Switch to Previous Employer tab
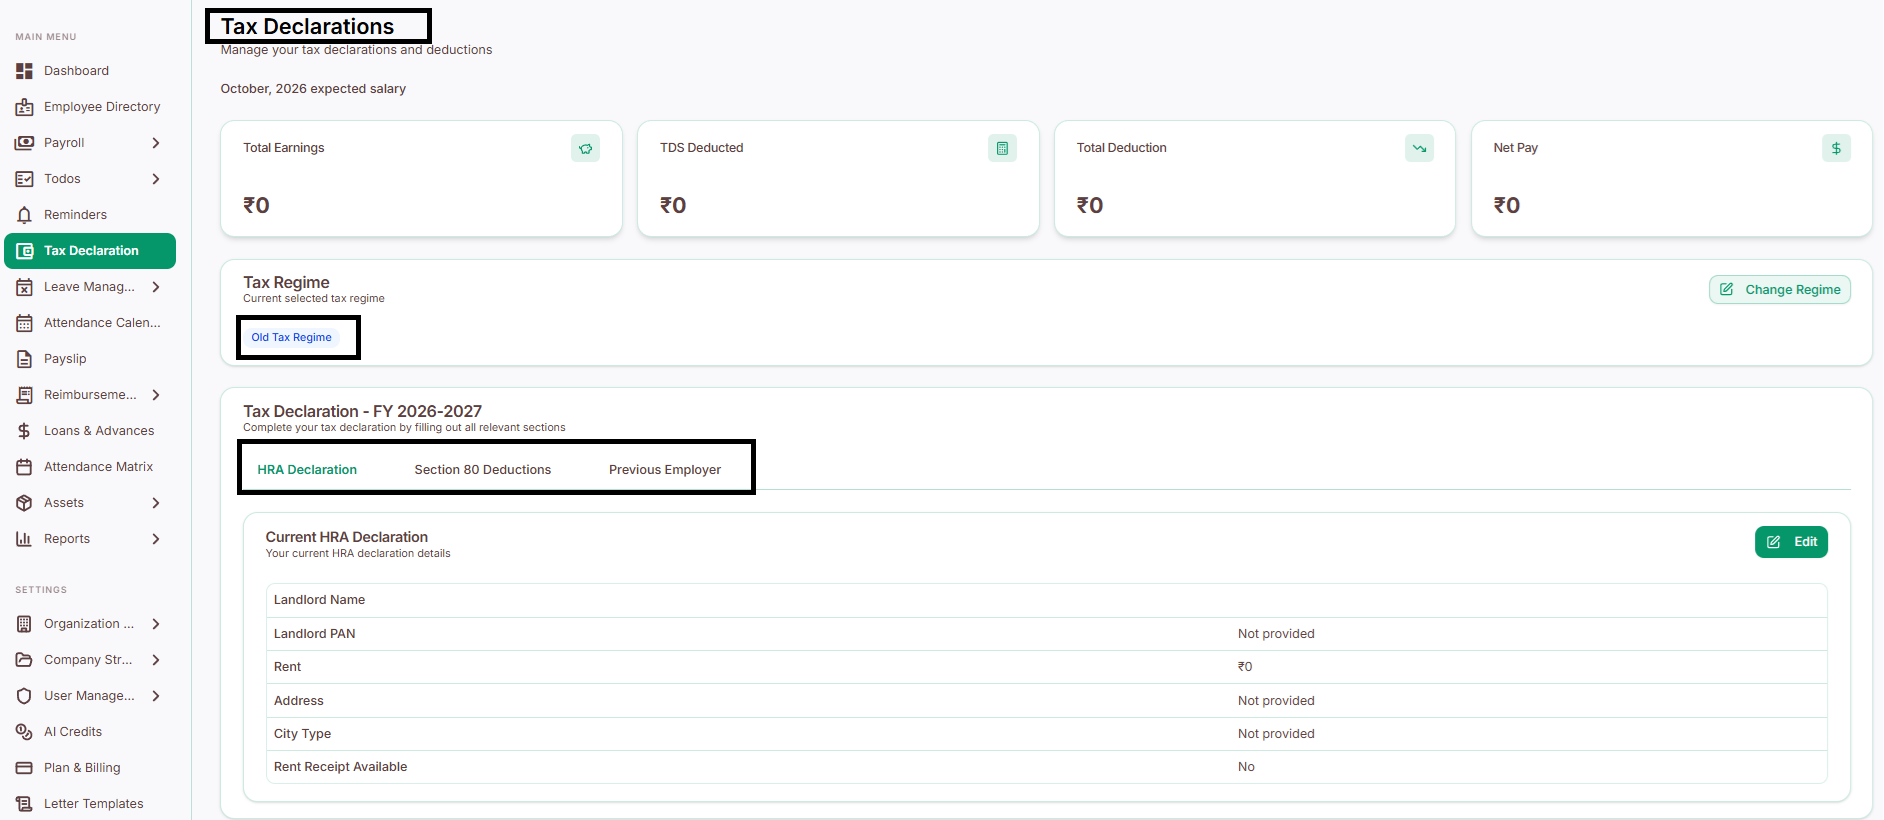This screenshot has width=1884, height=820. (x=665, y=470)
